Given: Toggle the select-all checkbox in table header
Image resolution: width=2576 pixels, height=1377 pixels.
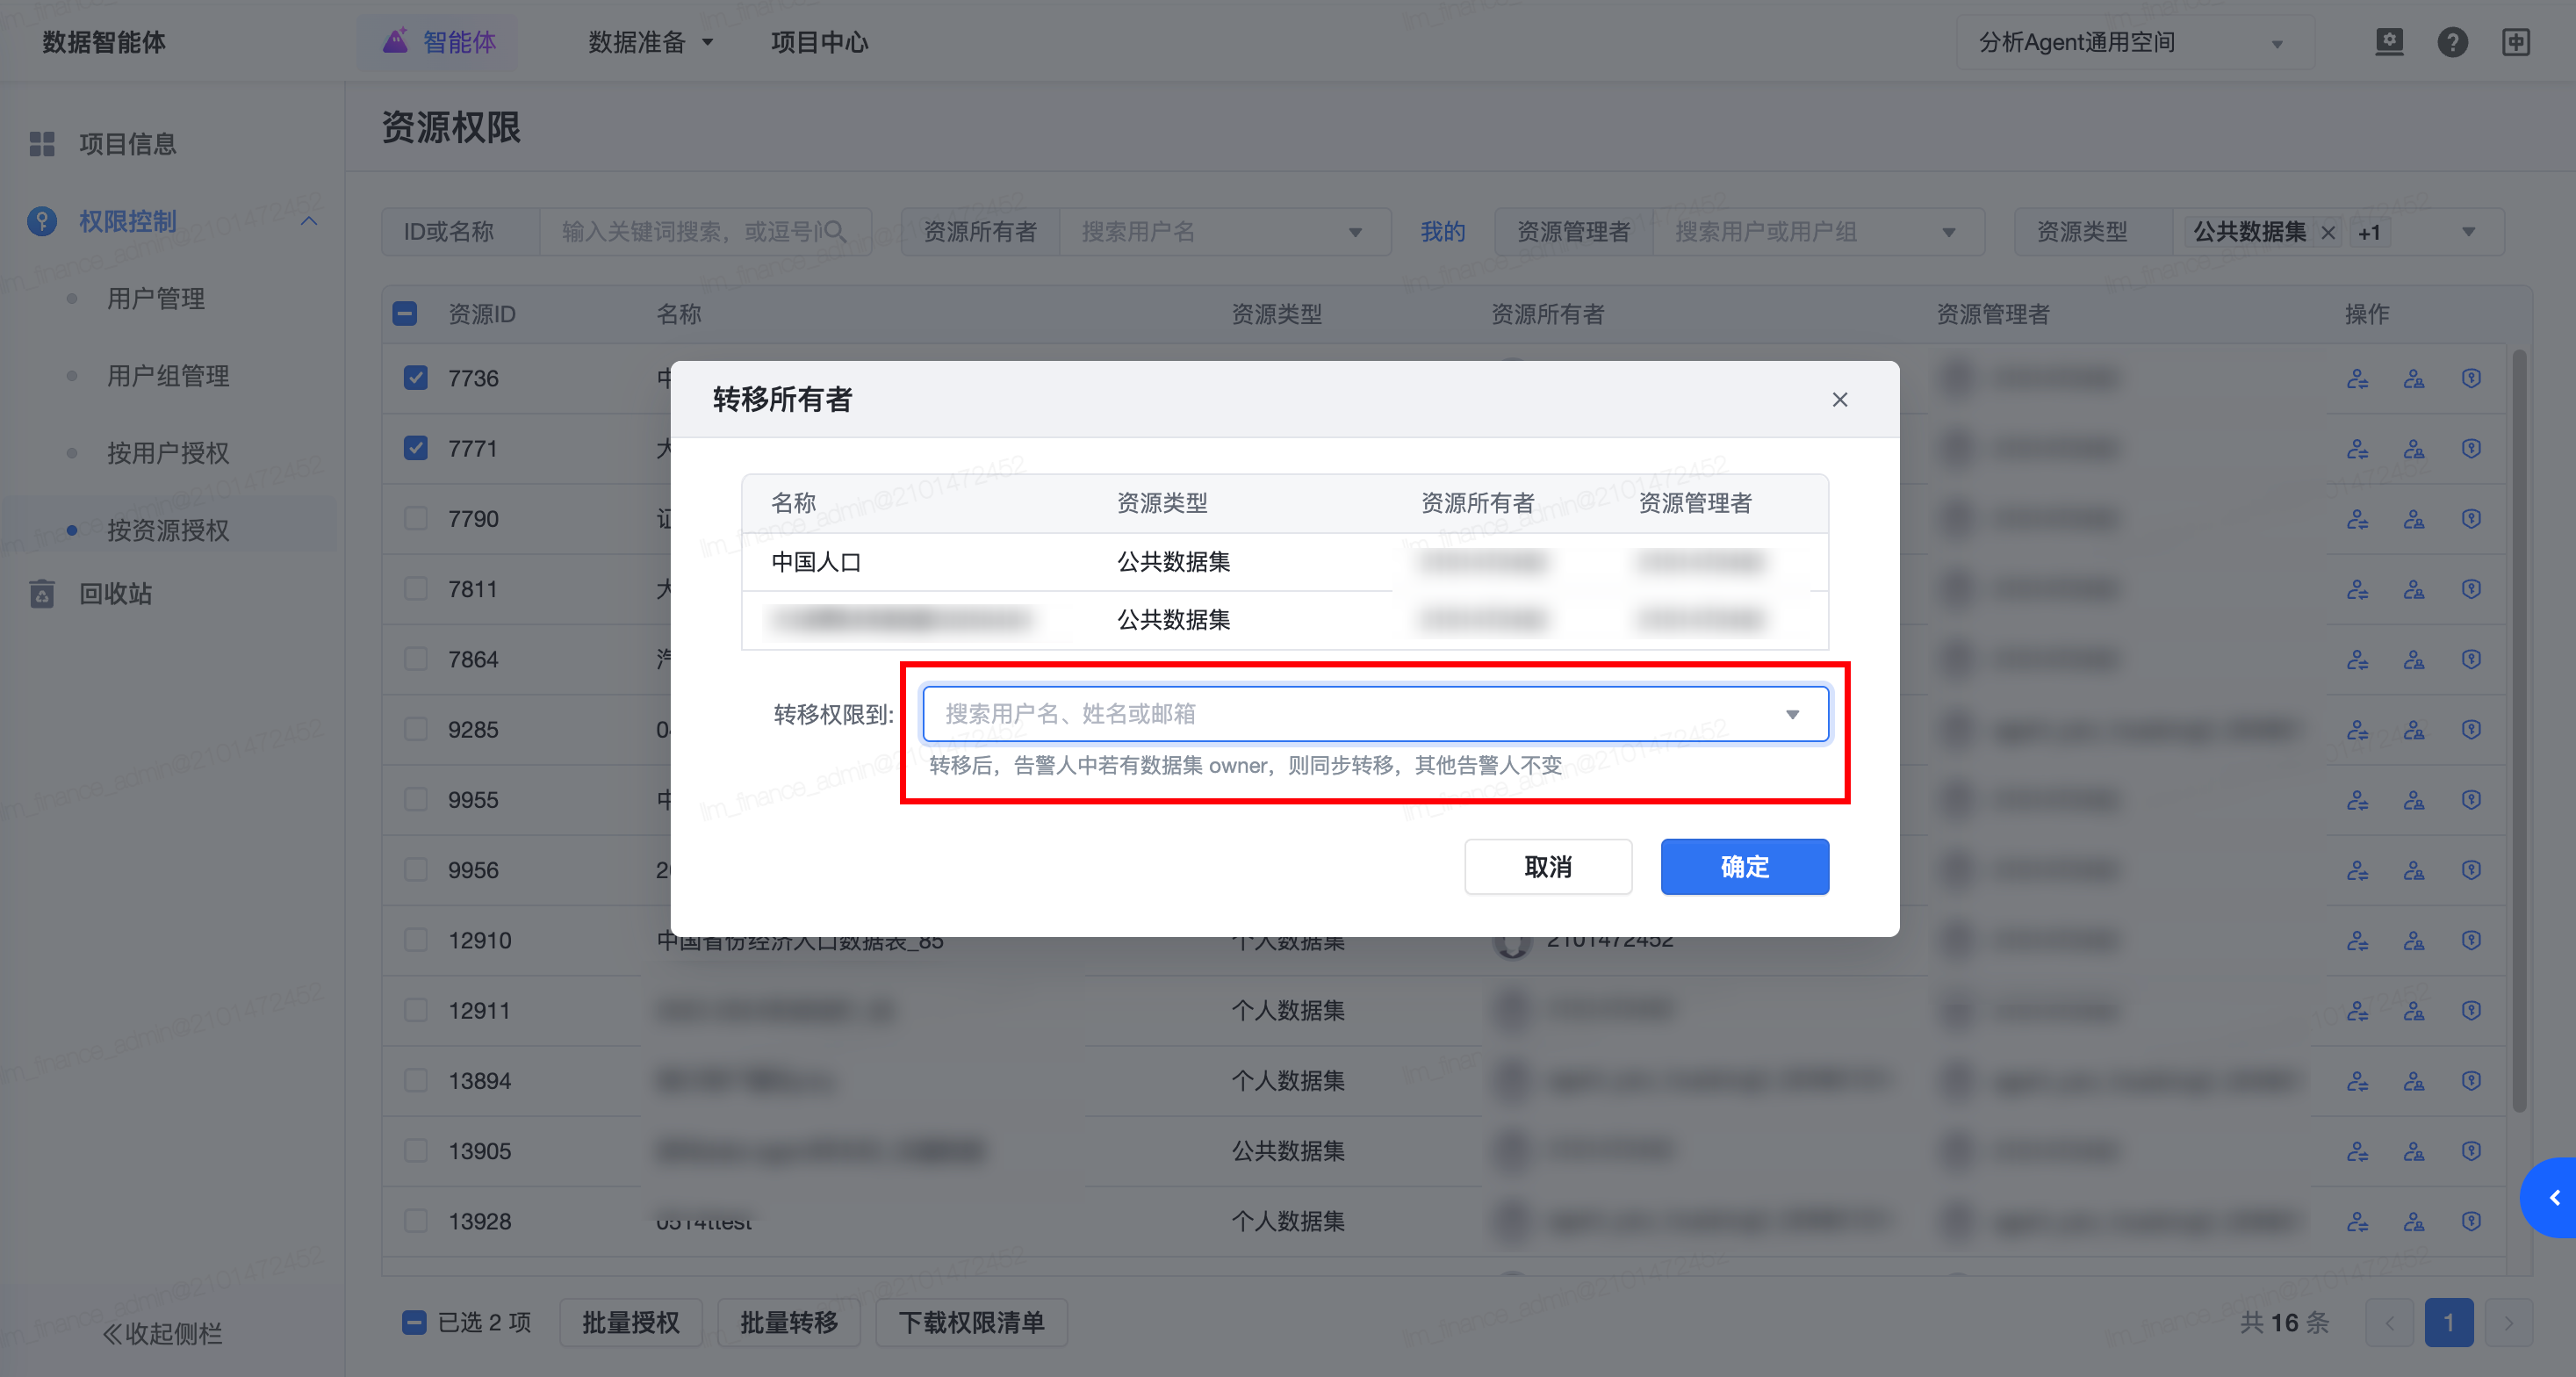Looking at the screenshot, I should pos(405,314).
